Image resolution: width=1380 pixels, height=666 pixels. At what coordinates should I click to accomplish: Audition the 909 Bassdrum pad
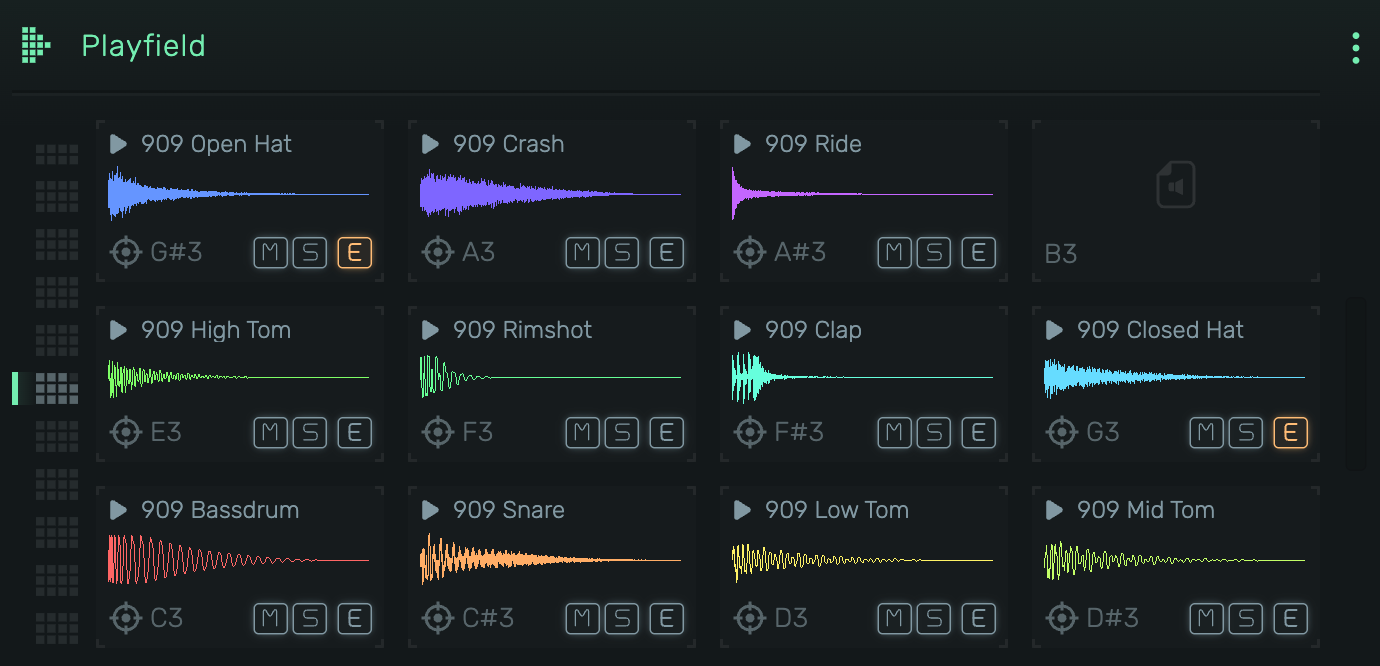118,510
